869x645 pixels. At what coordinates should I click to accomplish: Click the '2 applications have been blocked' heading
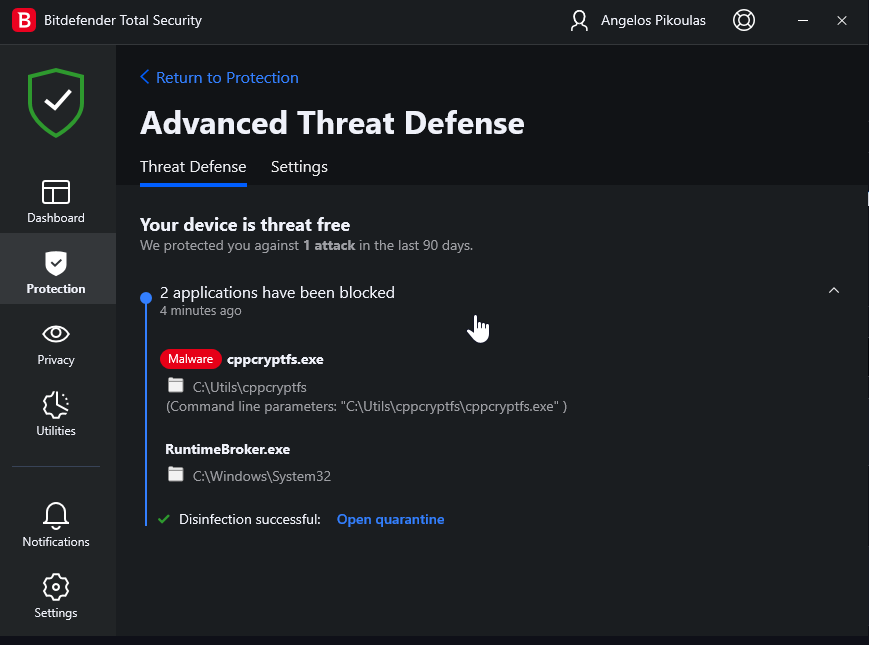[277, 293]
